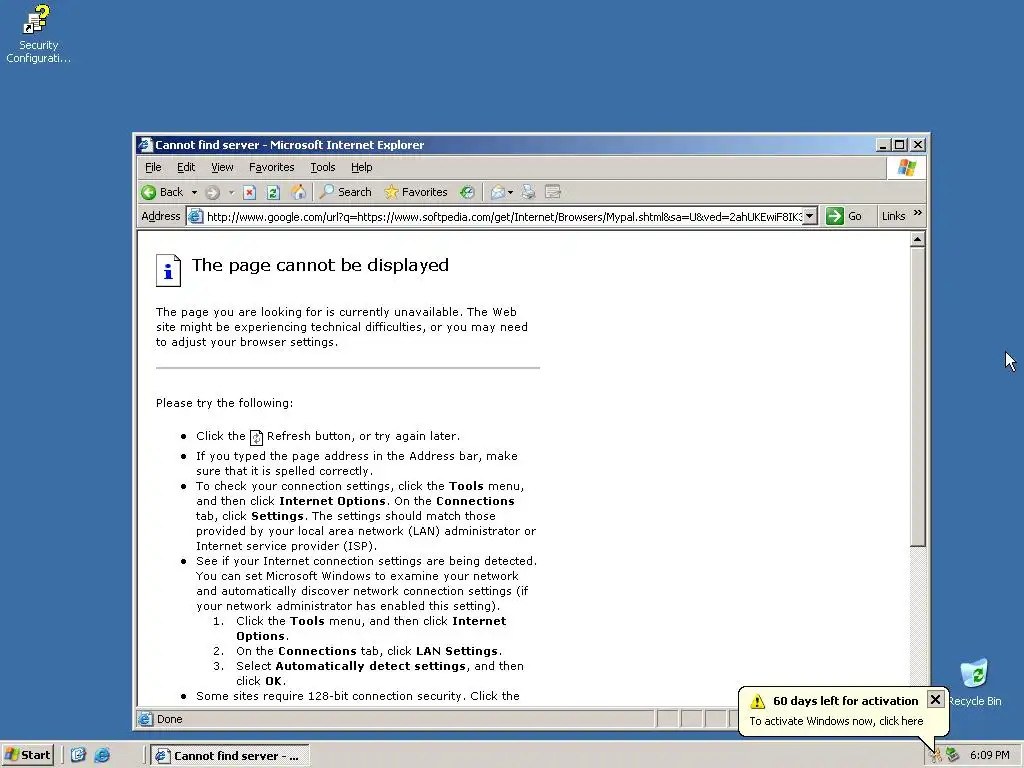Viewport: 1024px width, 768px height.
Task: Click the Start button
Action: coord(27,755)
